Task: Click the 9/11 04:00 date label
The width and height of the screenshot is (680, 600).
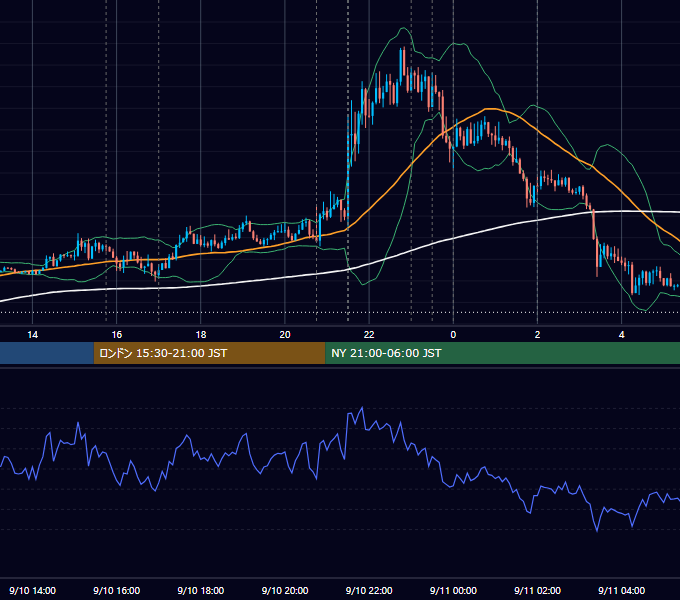Action: coord(621,590)
